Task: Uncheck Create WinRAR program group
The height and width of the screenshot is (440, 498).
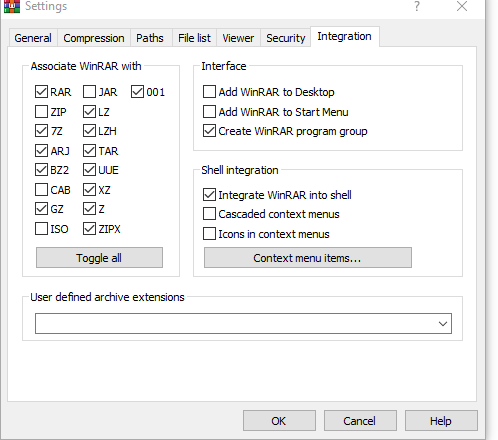Action: click(x=209, y=131)
